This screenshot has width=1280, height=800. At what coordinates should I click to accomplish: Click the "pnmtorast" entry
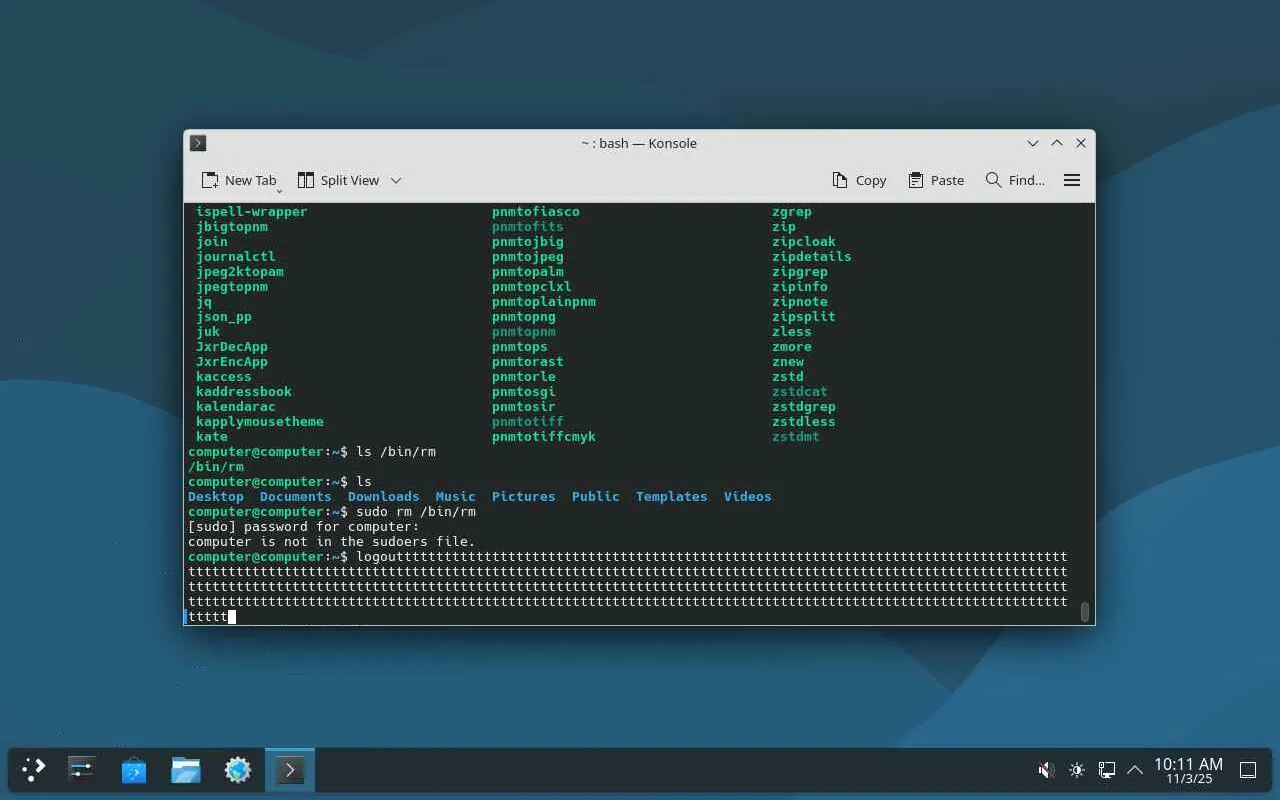(528, 362)
